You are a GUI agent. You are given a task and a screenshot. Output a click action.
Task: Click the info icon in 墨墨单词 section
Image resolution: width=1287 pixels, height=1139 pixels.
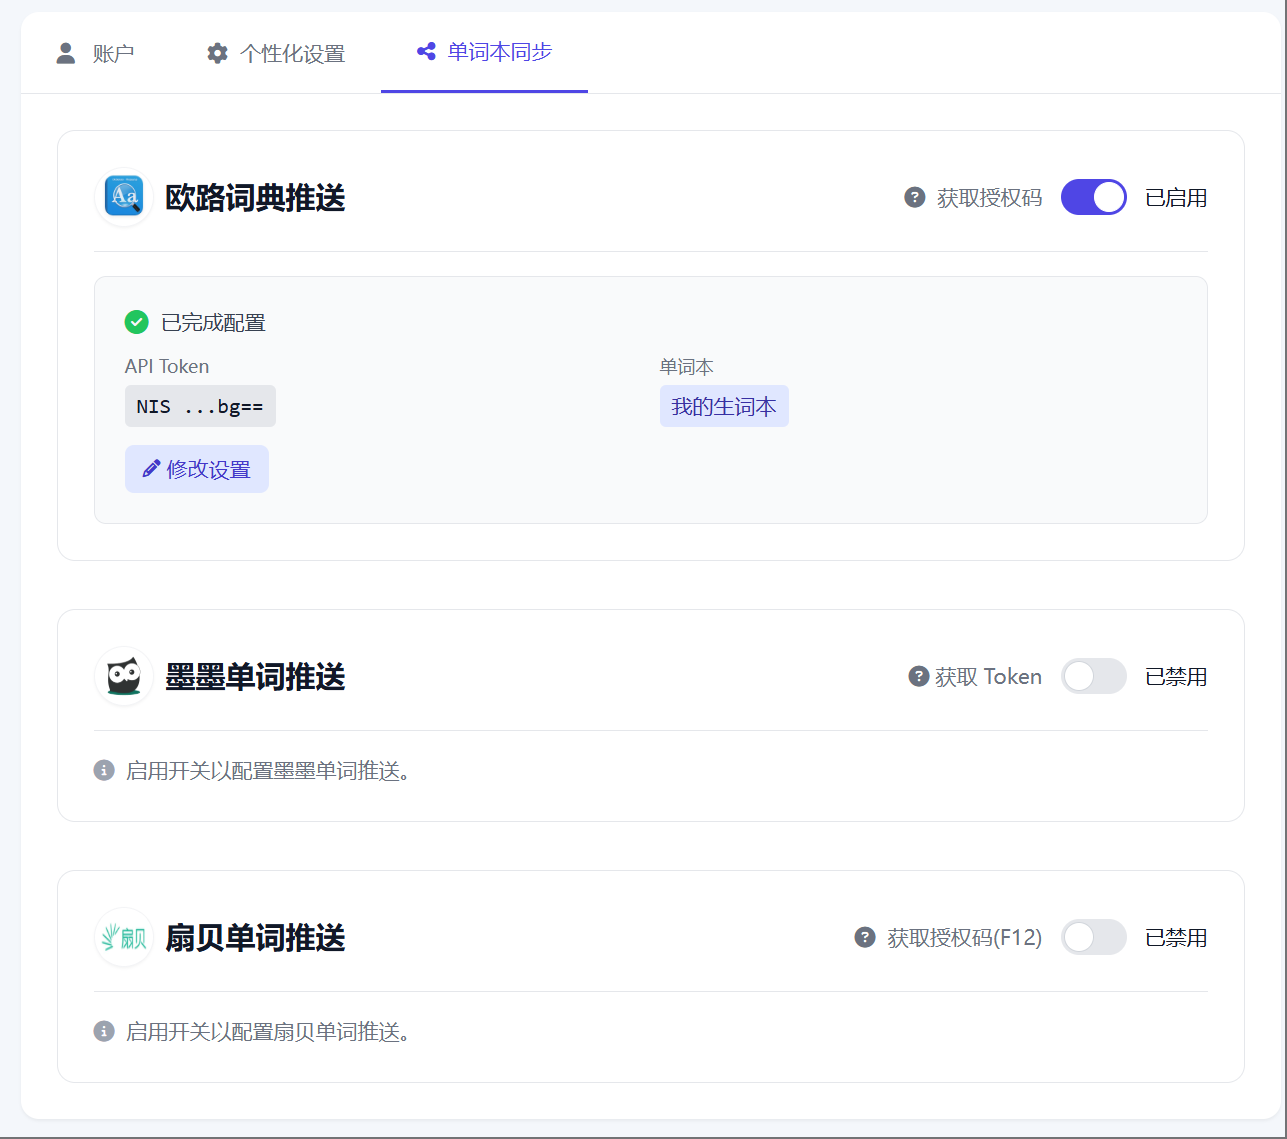point(104,770)
